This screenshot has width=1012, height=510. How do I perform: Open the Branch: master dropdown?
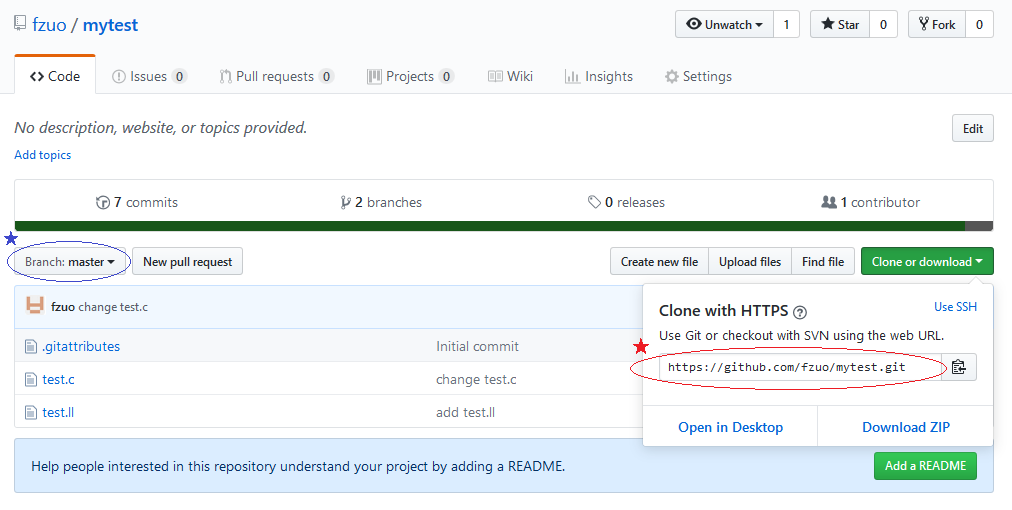[70, 261]
